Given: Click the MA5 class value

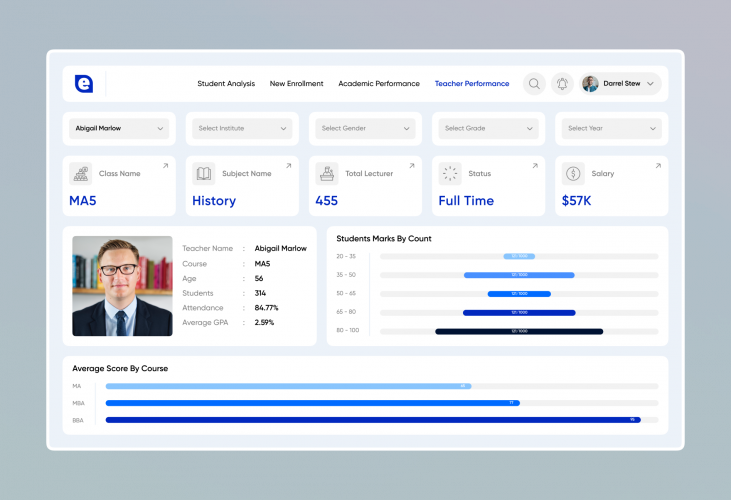Looking at the screenshot, I should (83, 201).
